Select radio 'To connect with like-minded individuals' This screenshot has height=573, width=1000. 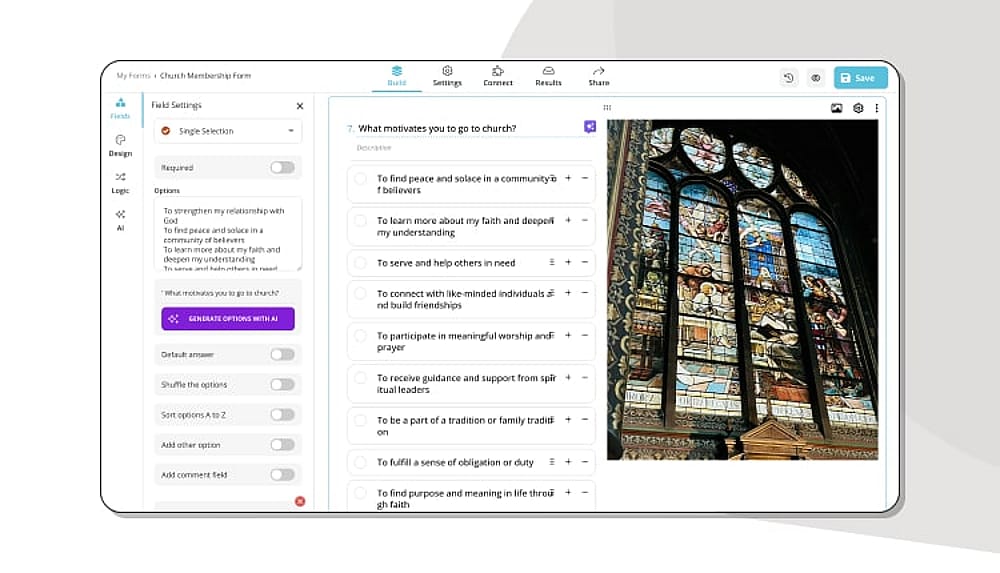[360, 294]
